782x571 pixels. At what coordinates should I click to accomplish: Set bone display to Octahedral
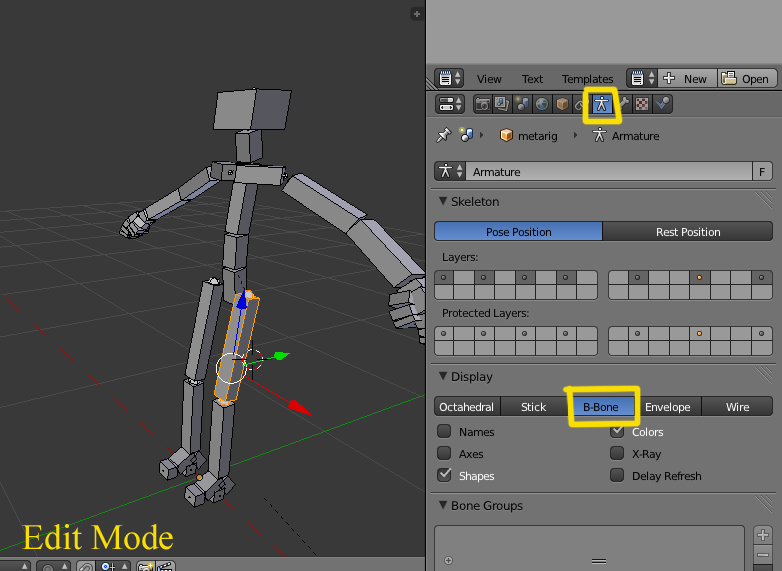467,407
